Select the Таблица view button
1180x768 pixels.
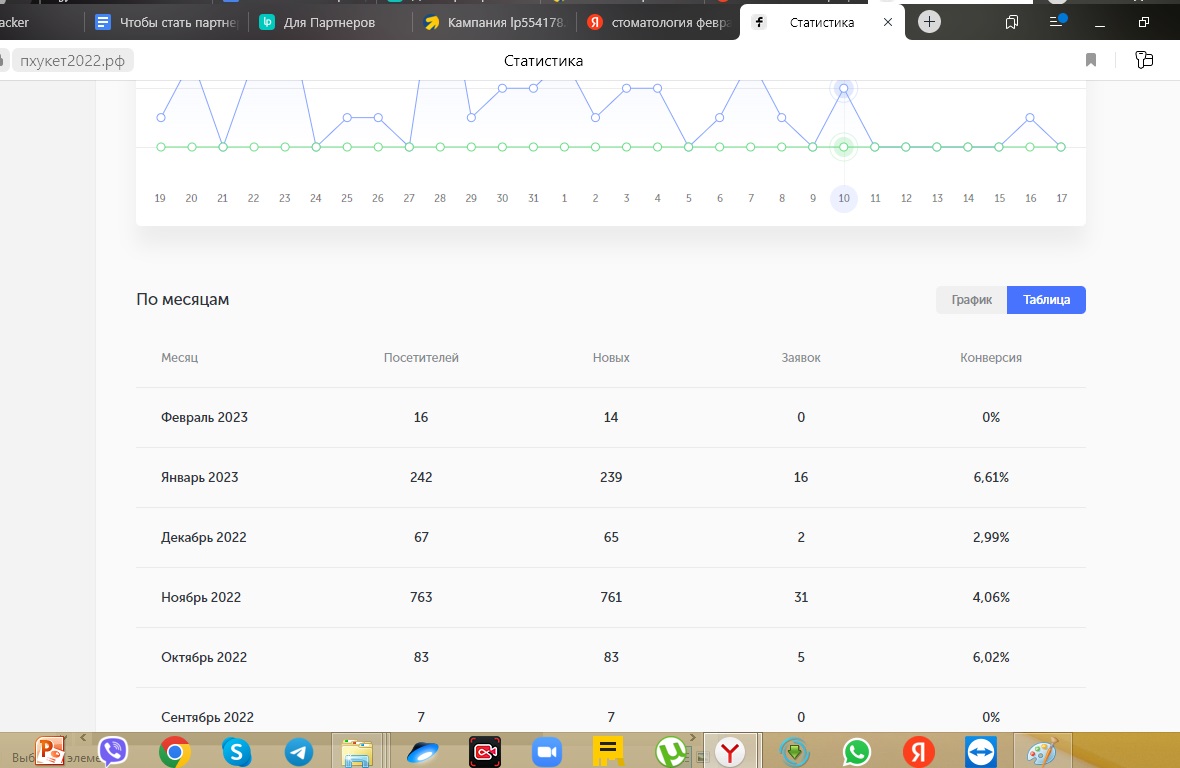[1046, 300]
